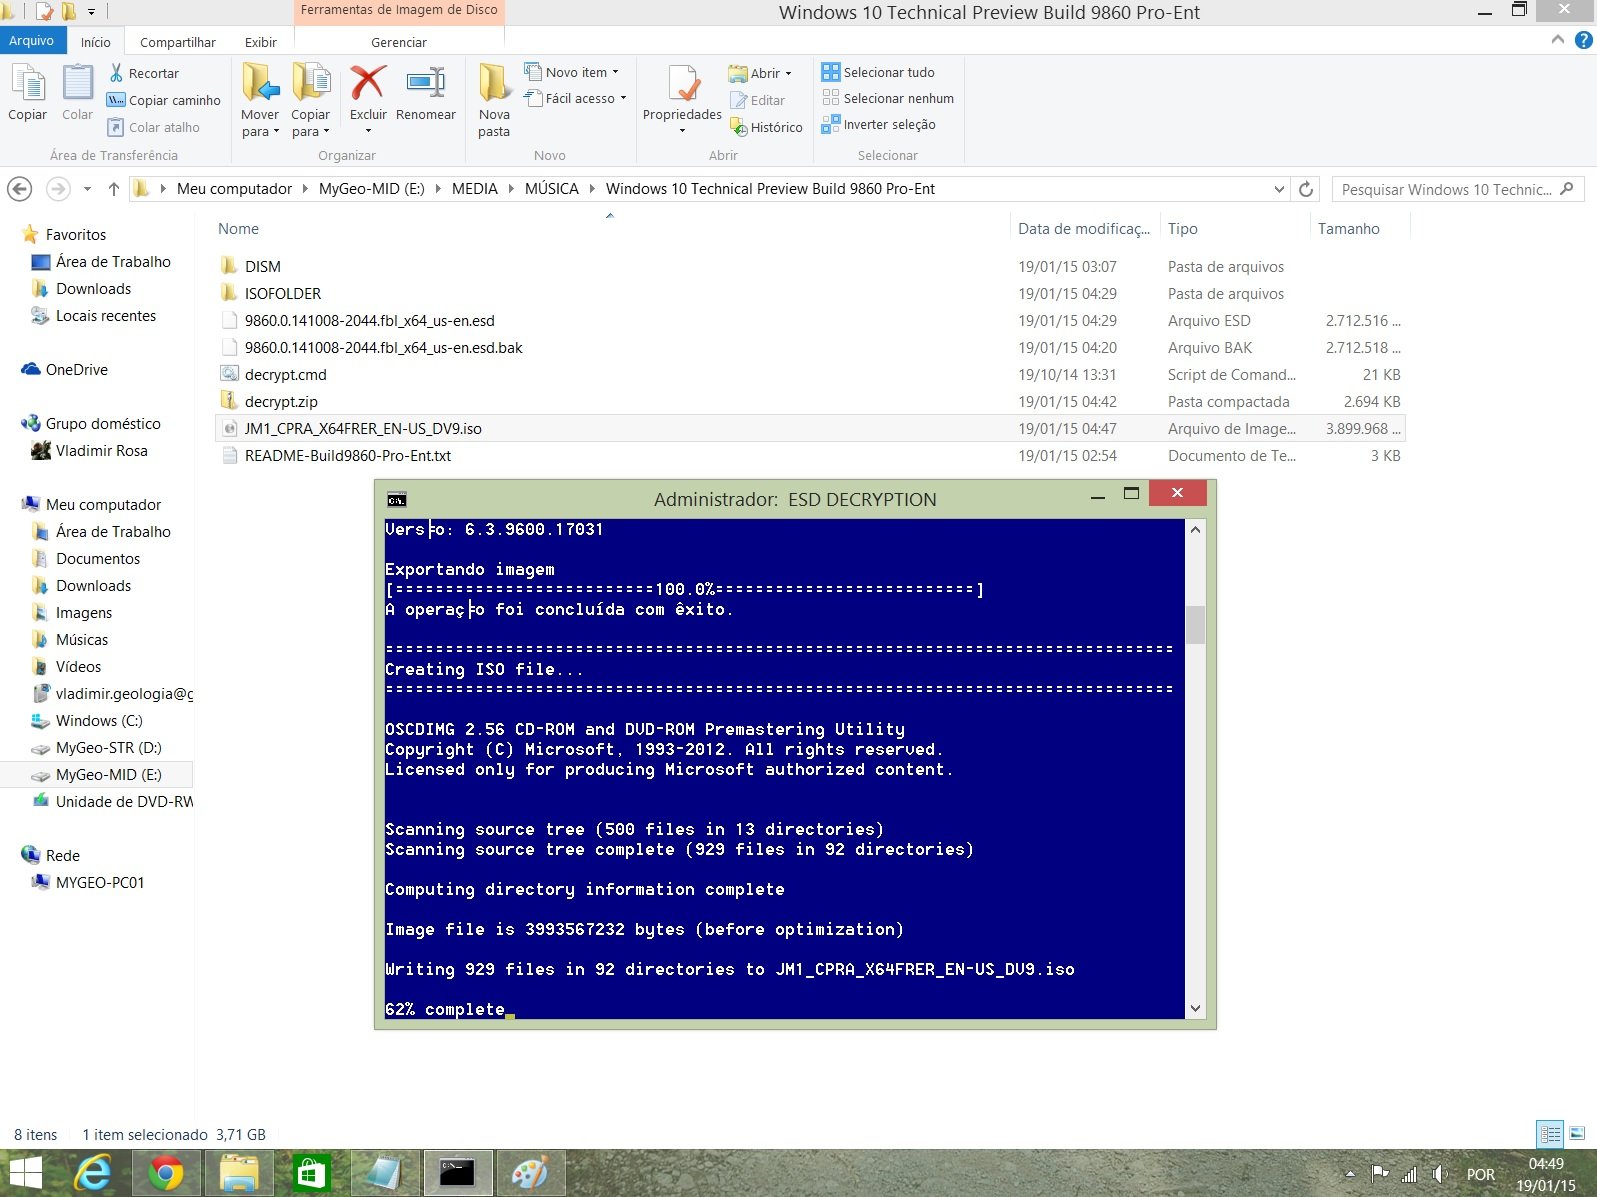Click the back navigation arrow
This screenshot has height=1197, width=1597.
pyautogui.click(x=19, y=189)
